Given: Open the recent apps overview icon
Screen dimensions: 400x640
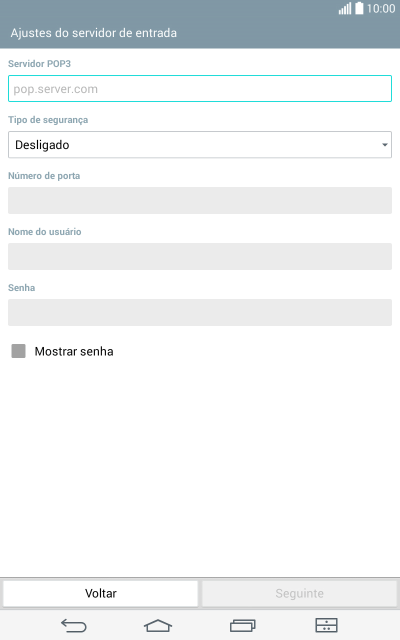Looking at the screenshot, I should [243, 625].
